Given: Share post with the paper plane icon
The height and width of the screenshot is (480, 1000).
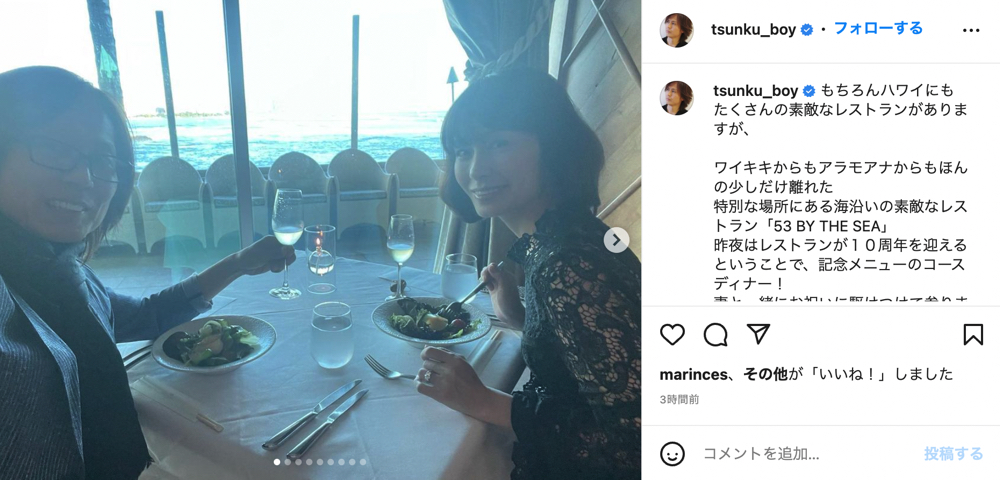Looking at the screenshot, I should (x=758, y=334).
